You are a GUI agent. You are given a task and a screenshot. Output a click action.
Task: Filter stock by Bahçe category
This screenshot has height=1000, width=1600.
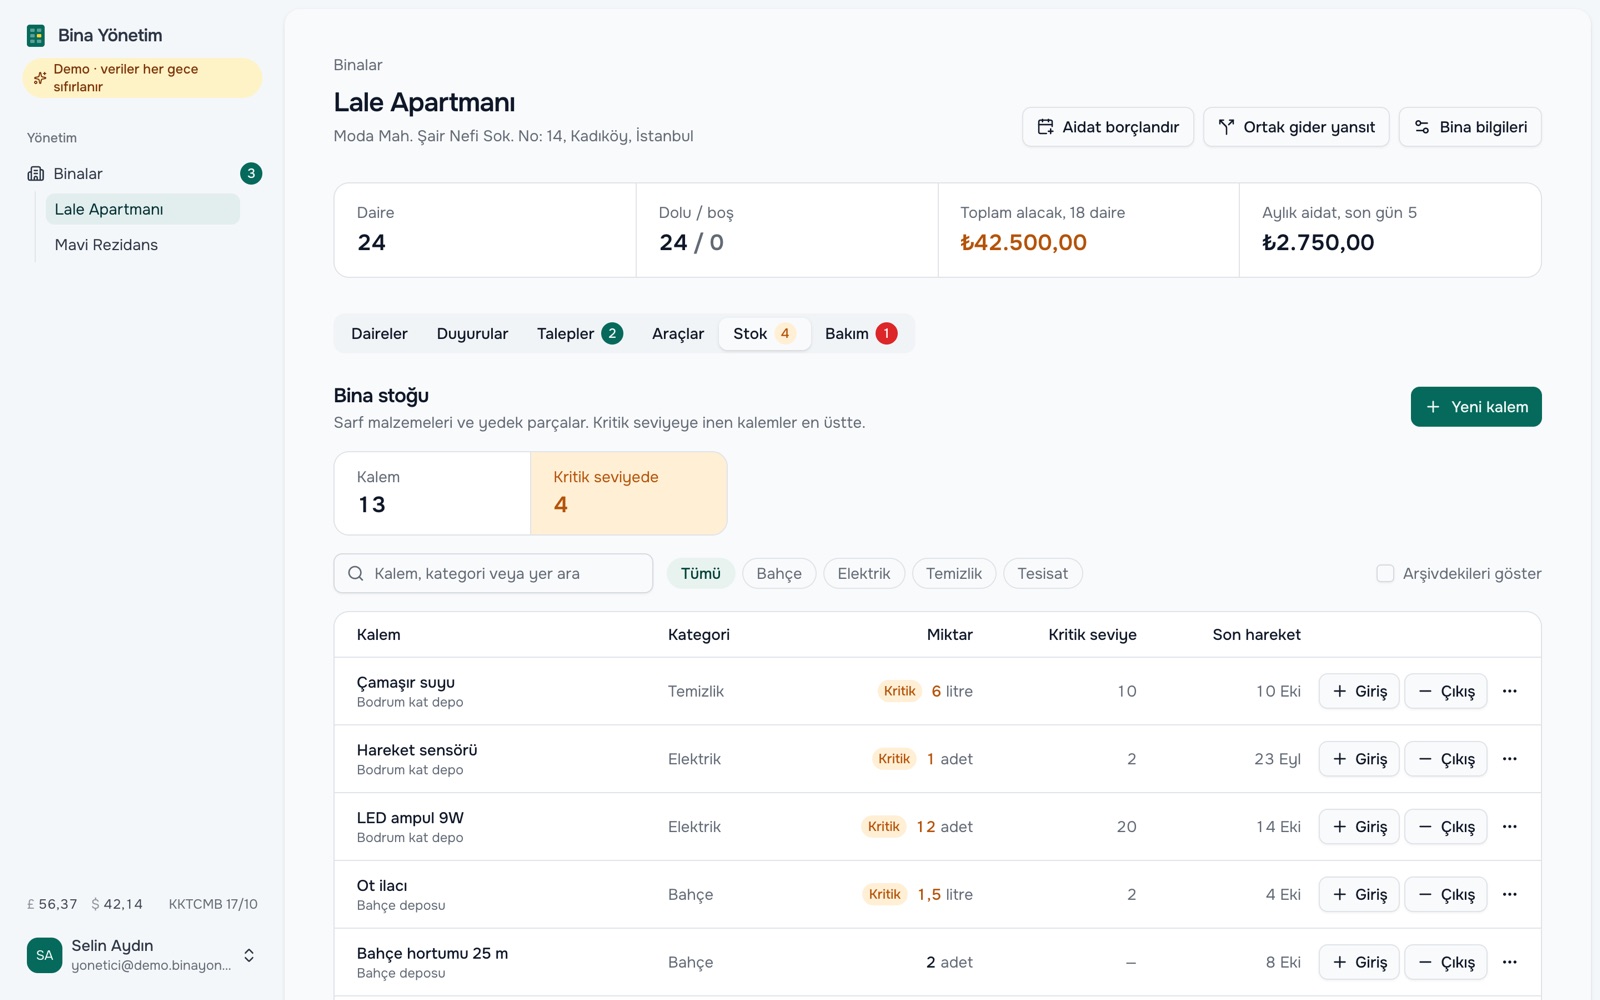tap(779, 574)
